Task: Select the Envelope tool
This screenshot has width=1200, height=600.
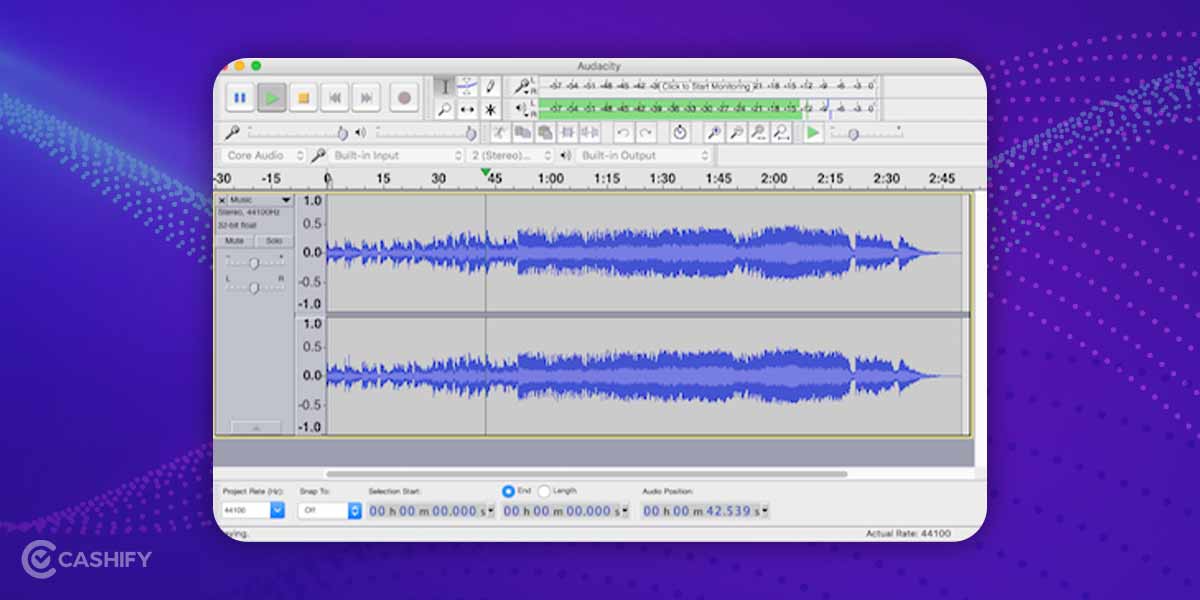Action: tap(467, 87)
